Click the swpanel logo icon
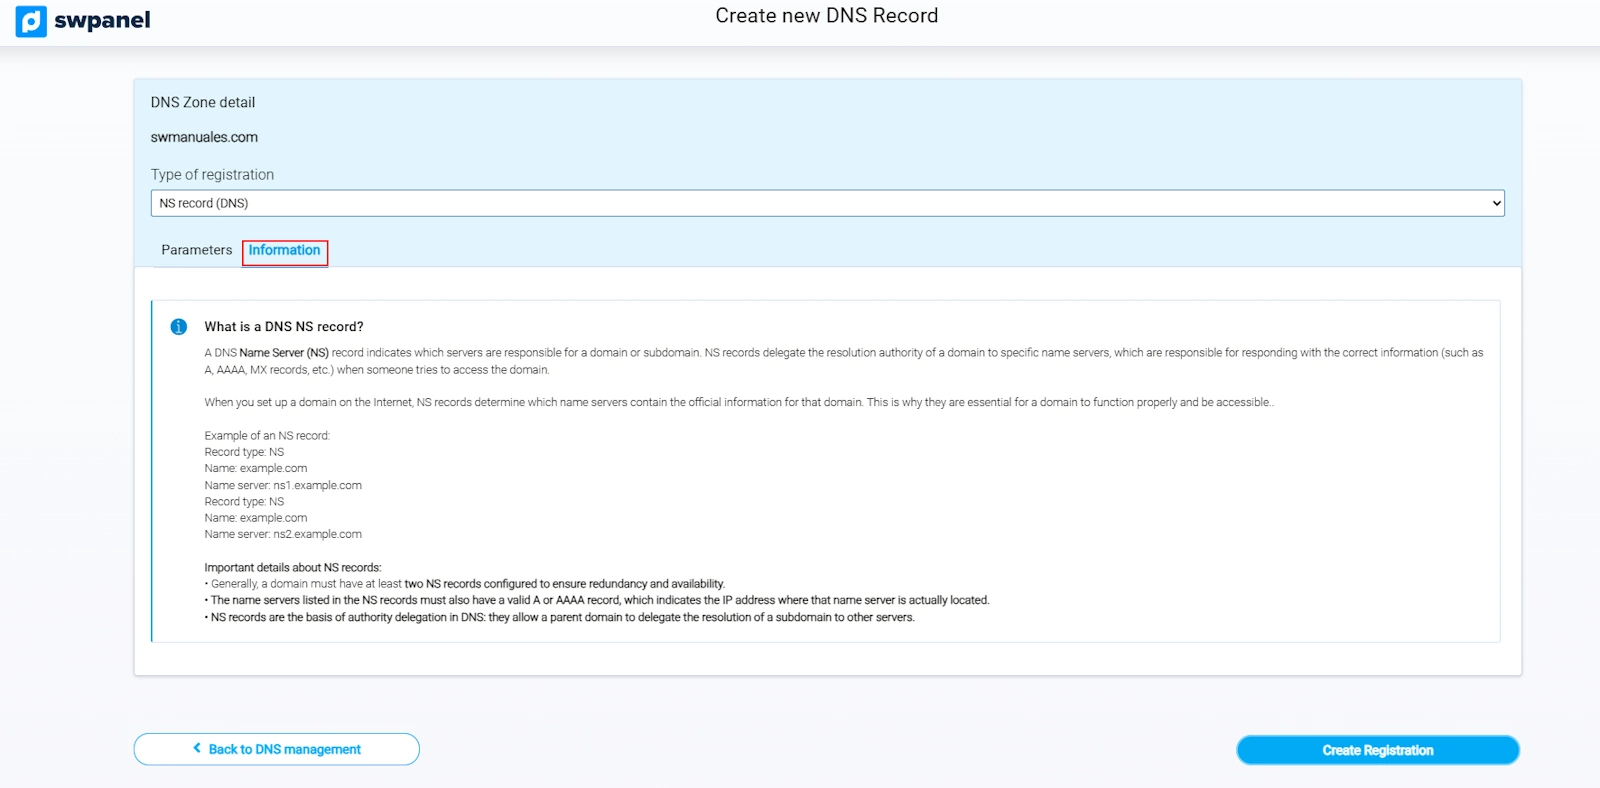 (x=31, y=21)
